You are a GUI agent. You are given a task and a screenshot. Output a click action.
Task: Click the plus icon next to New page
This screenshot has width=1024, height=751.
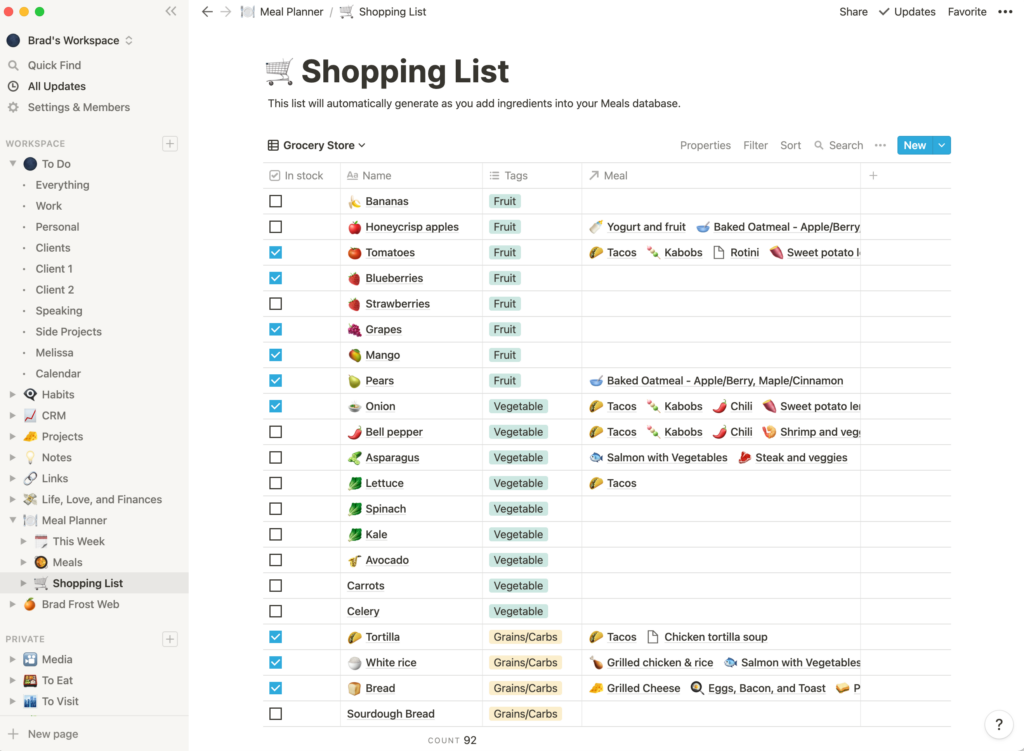point(13,734)
